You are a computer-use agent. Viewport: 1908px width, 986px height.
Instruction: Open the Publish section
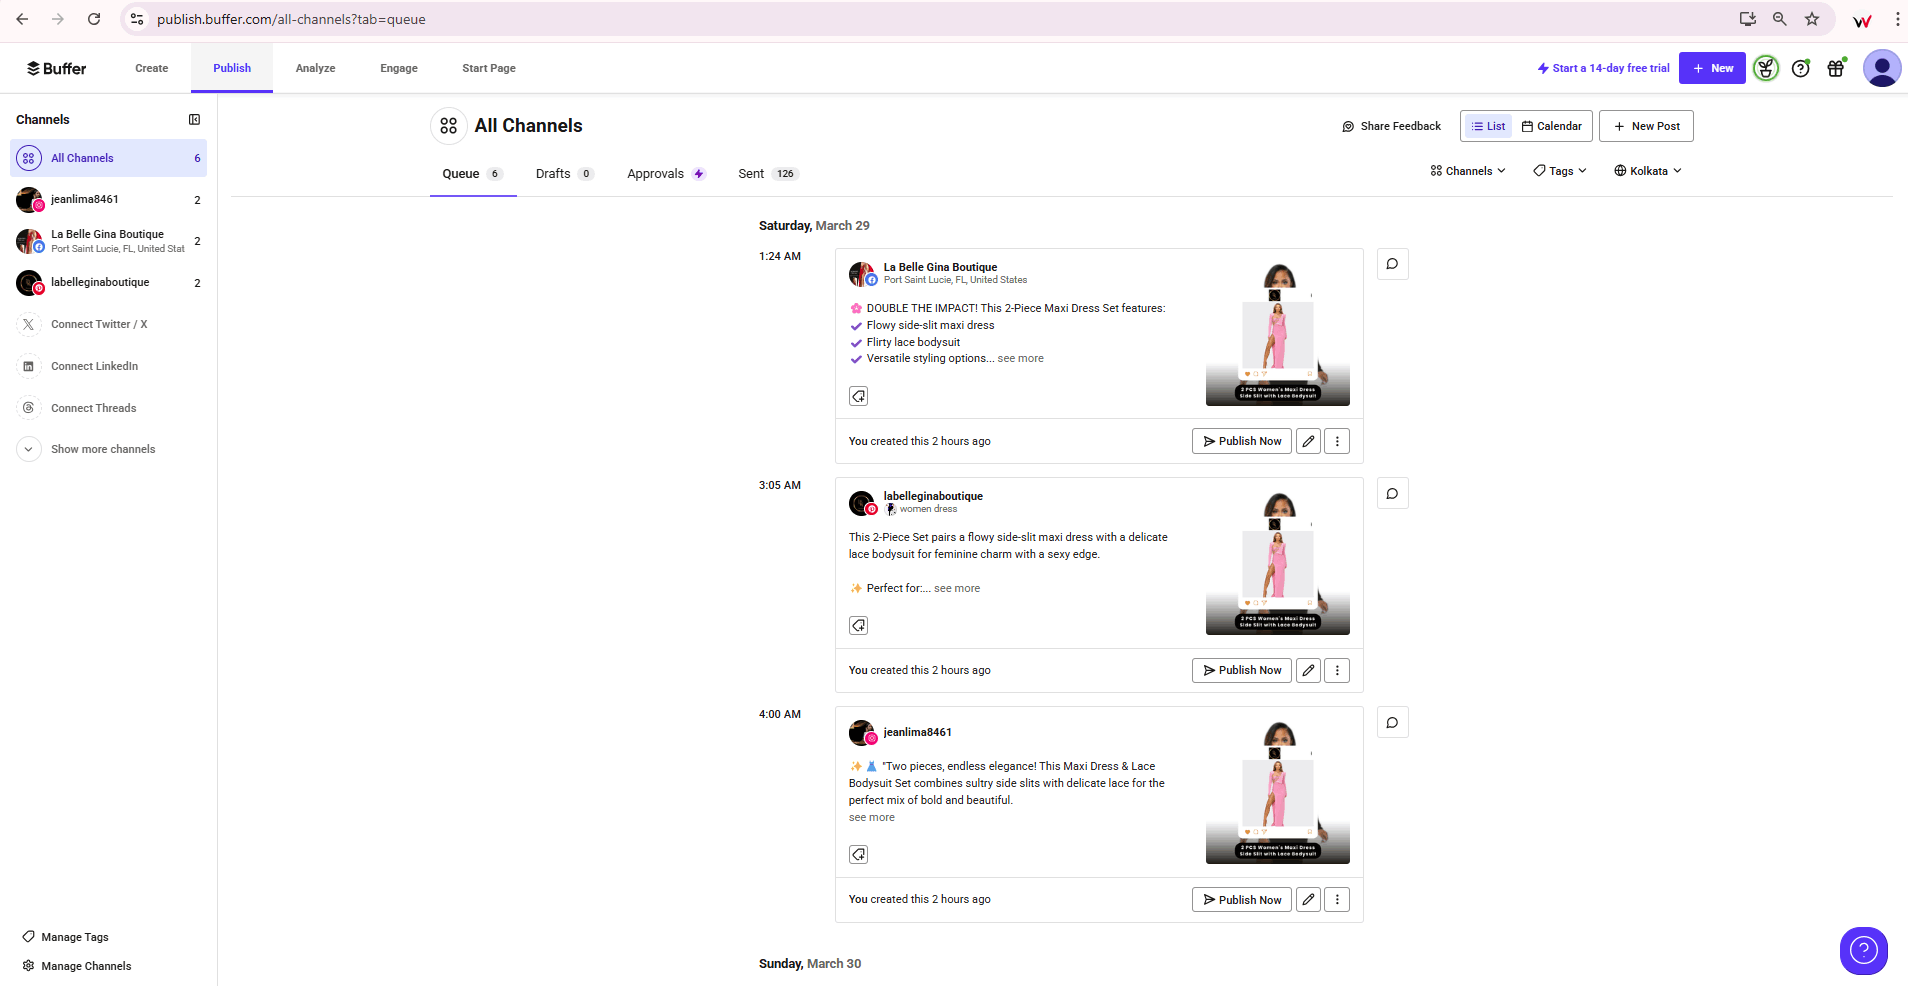232,68
